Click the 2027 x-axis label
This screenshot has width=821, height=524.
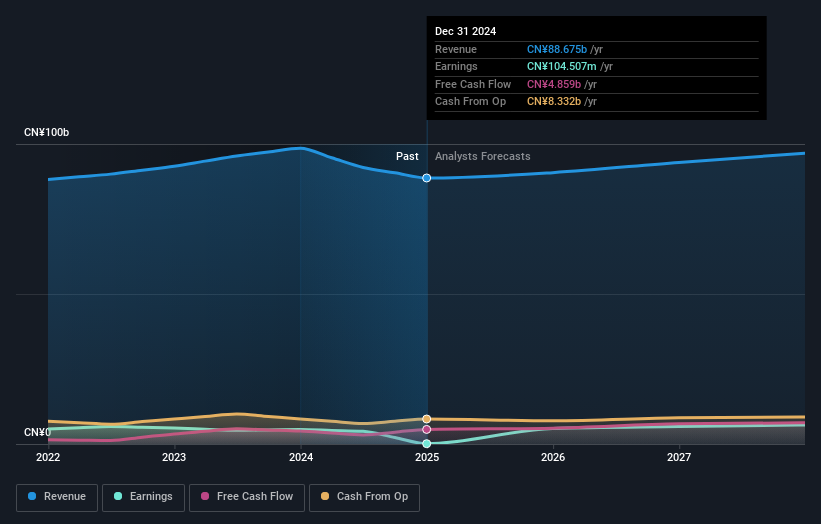[679, 457]
